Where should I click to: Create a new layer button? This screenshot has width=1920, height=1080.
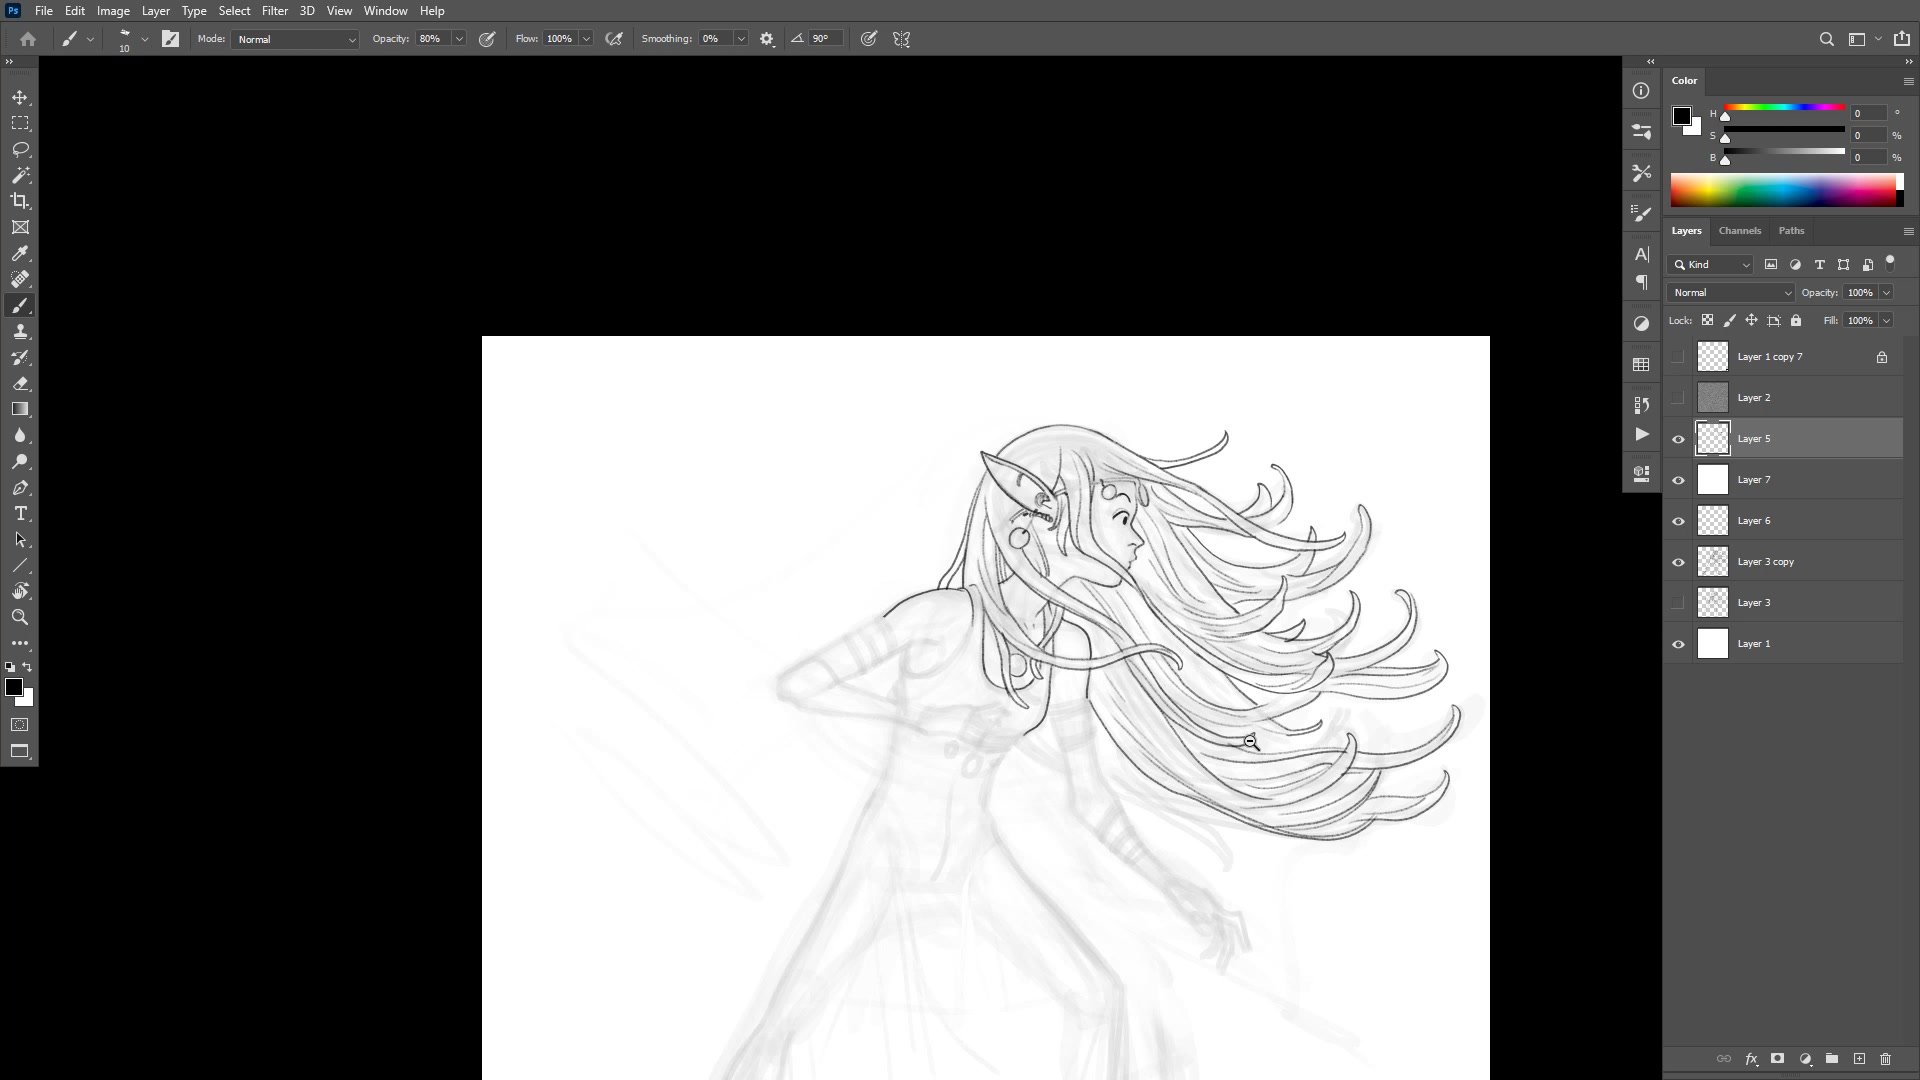tap(1859, 1059)
